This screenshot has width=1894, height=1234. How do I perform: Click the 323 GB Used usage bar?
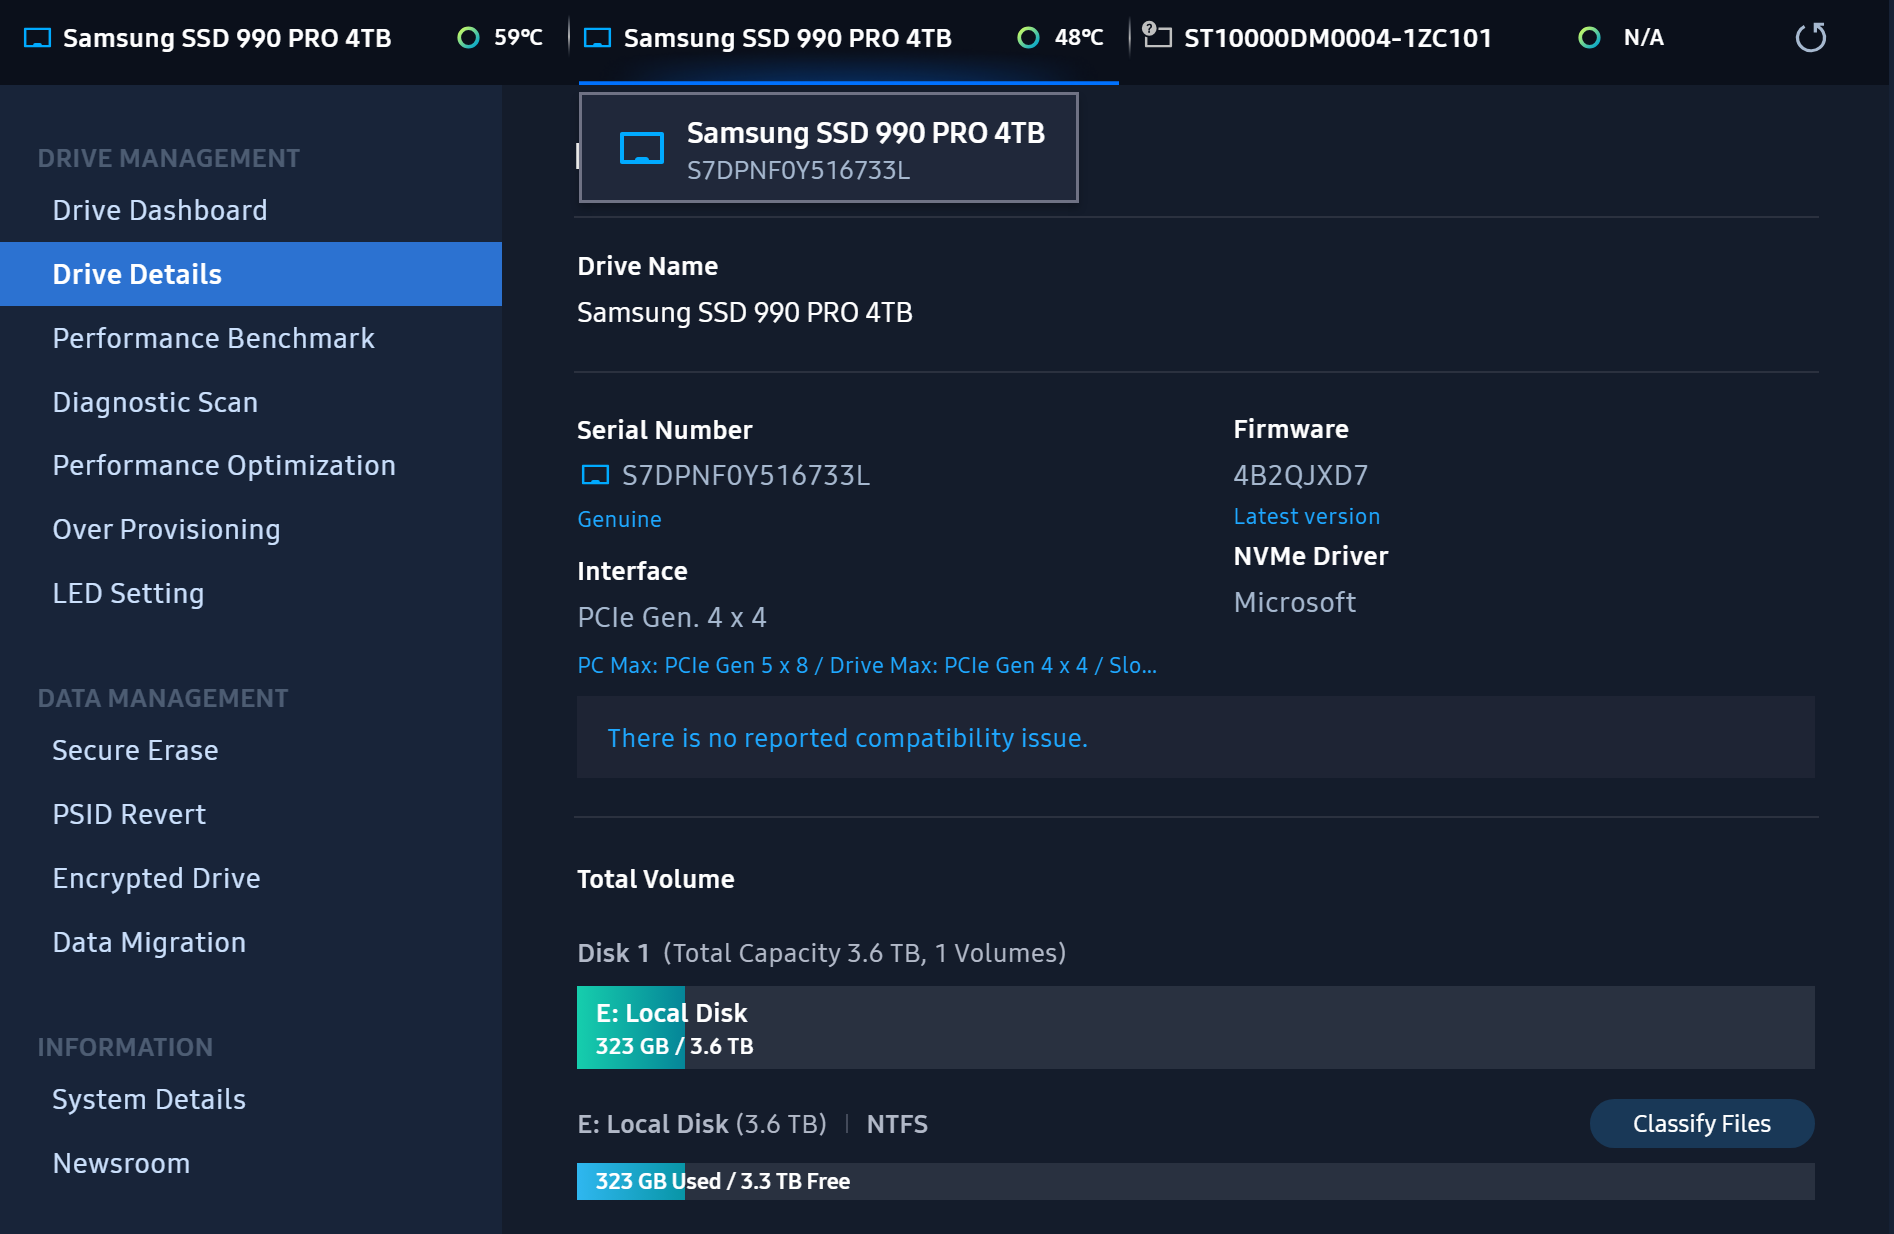(1195, 1181)
